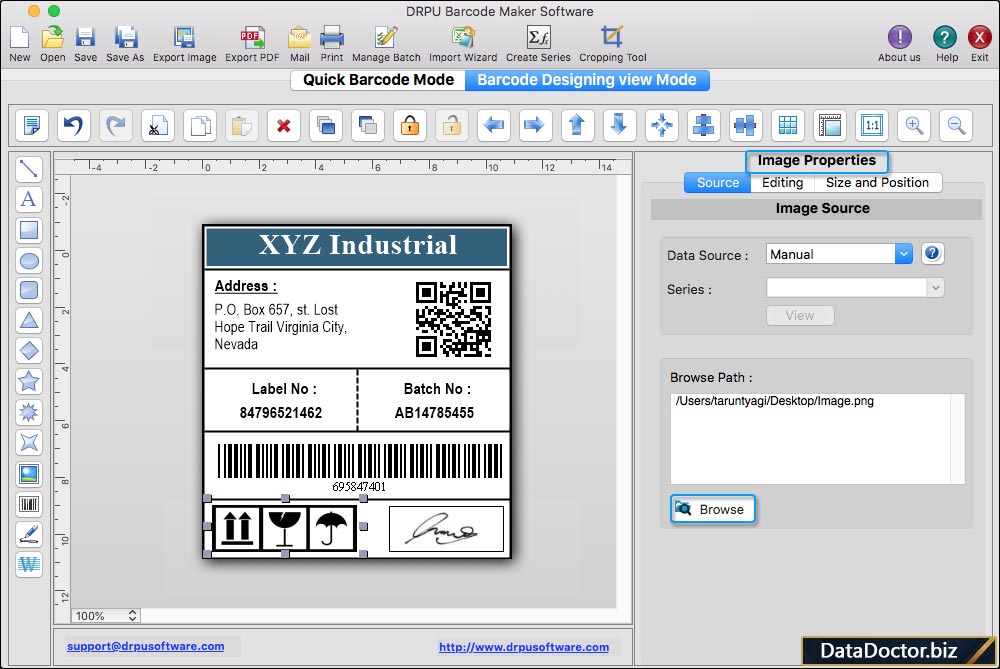This screenshot has height=669, width=1000.
Task: Click the Zoom Out magnifier icon
Action: click(x=956, y=125)
